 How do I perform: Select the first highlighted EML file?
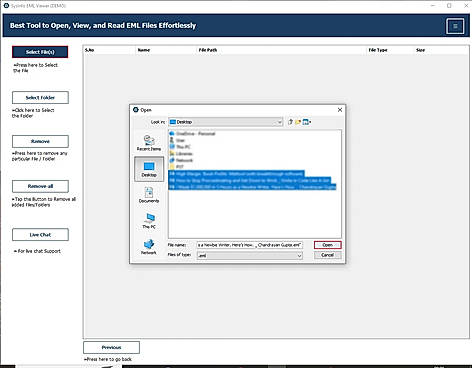click(236, 174)
